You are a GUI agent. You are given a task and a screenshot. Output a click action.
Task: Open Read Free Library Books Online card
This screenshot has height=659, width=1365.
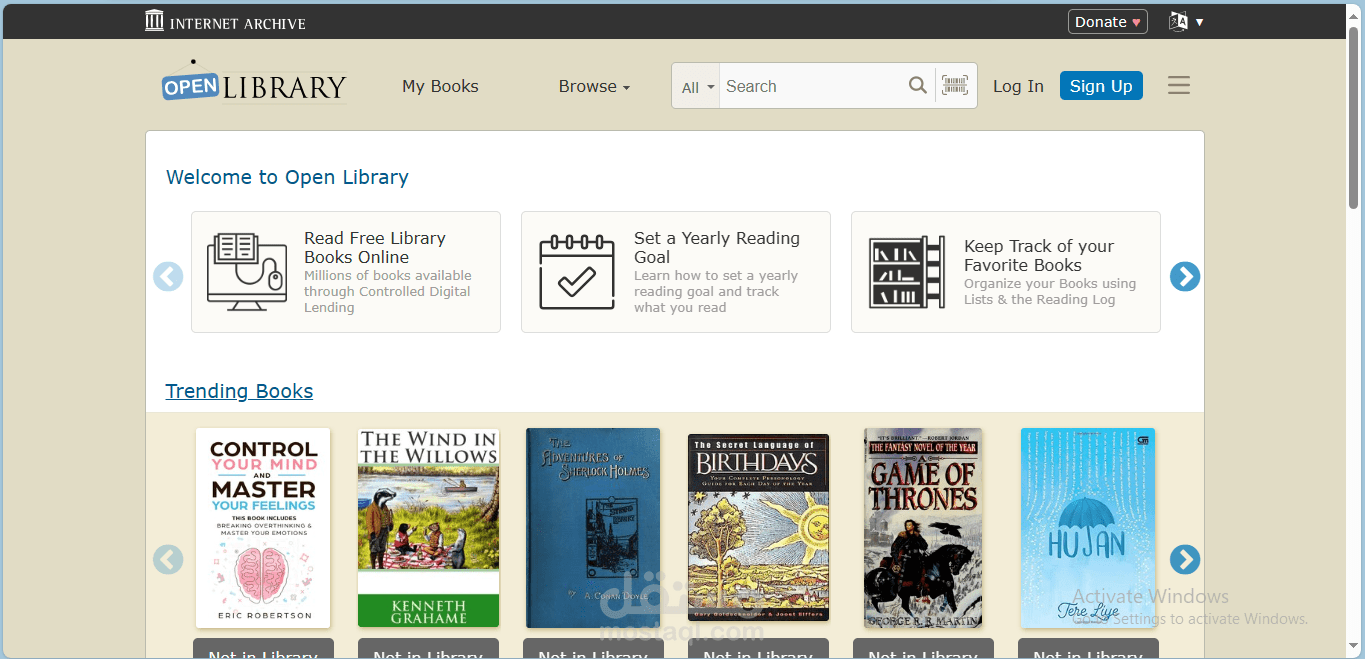pyautogui.click(x=345, y=272)
